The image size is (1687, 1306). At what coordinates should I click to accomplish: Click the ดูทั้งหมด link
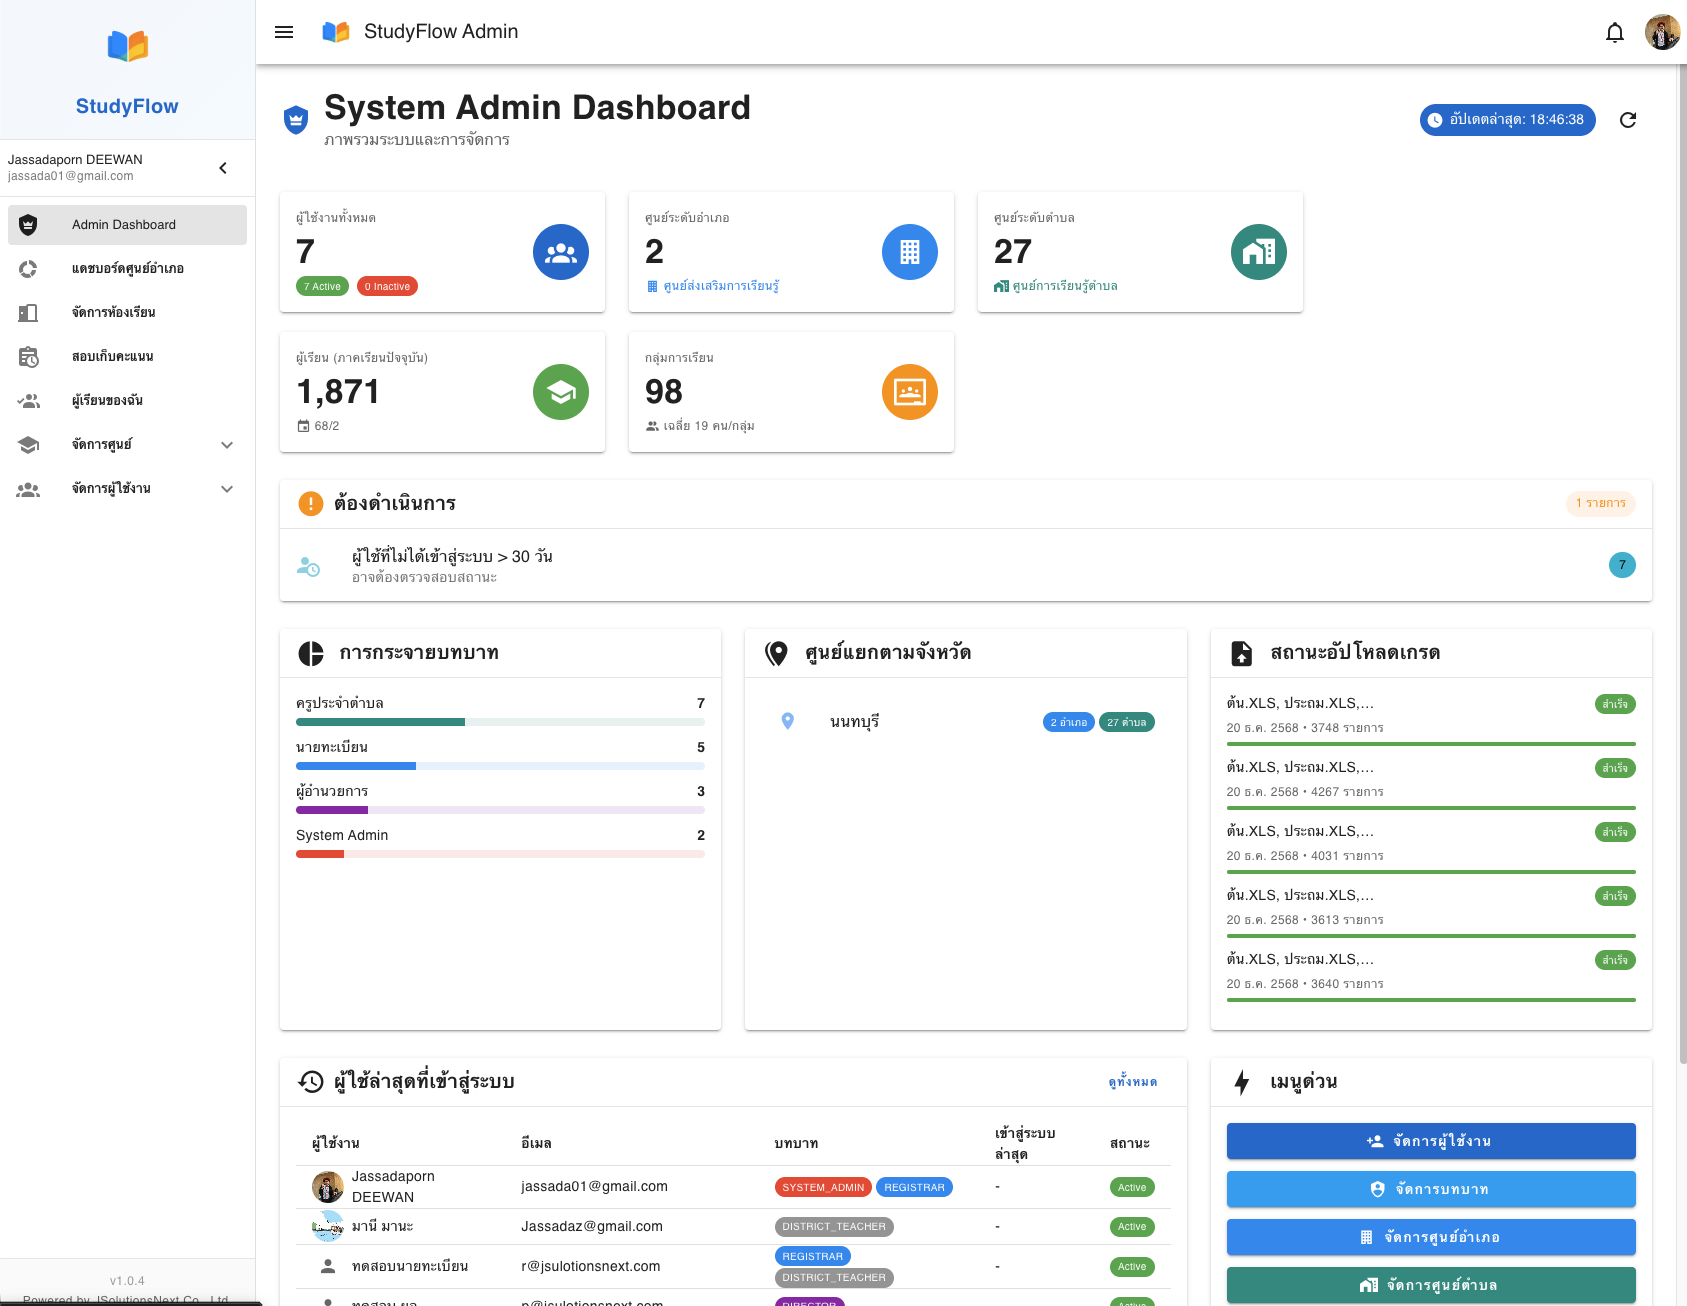tap(1132, 1082)
